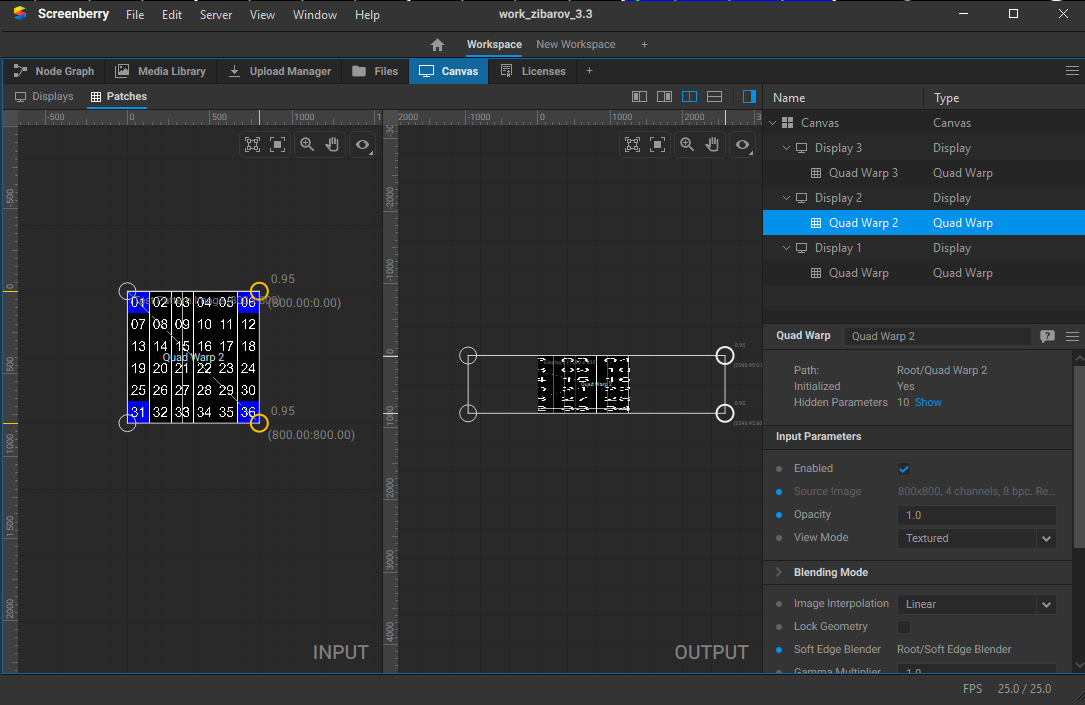Click fit-selection icon in OUTPUT view
1085x705 pixels.
point(657,144)
